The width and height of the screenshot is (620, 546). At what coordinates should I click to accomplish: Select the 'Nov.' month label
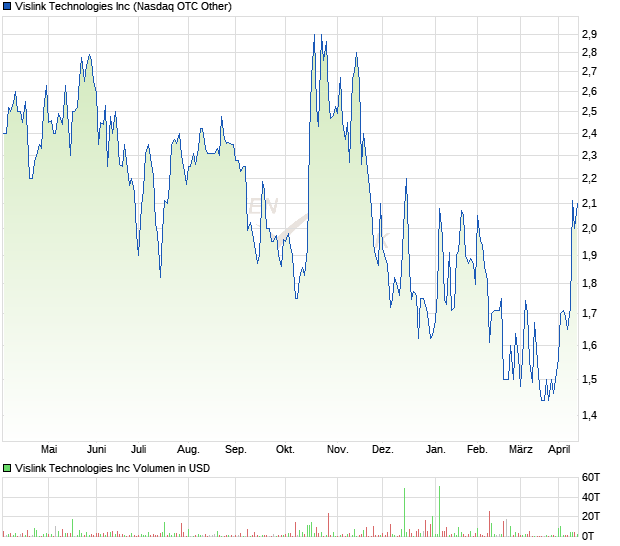[x=338, y=450]
